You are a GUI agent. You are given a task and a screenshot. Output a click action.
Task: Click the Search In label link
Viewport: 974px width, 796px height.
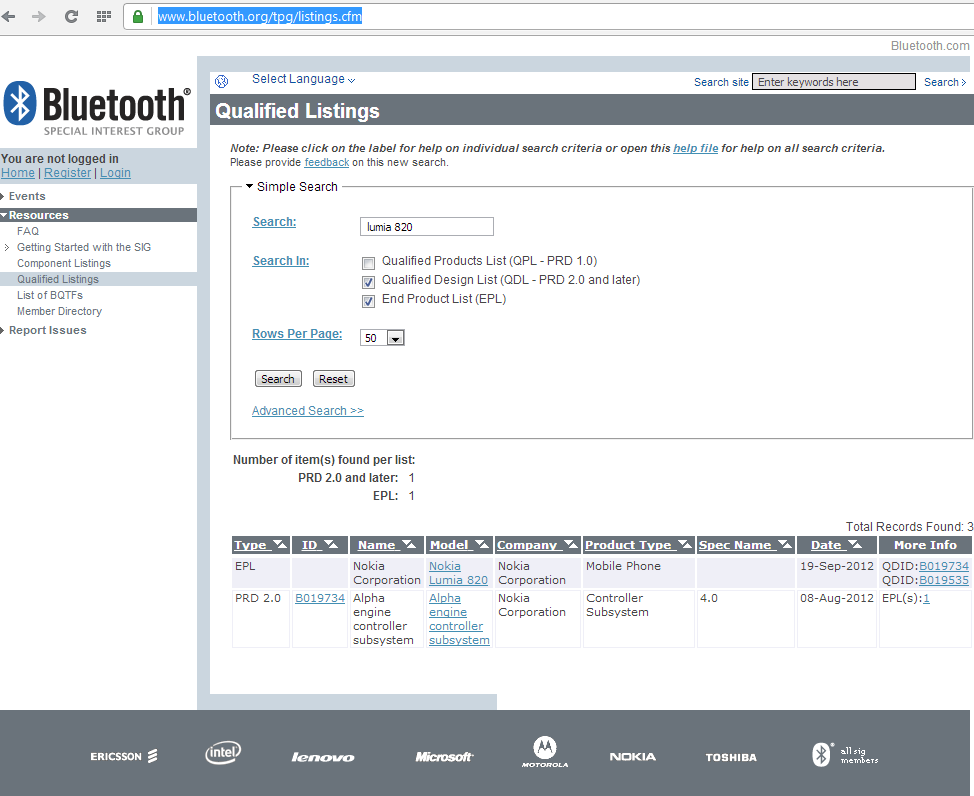click(x=281, y=261)
